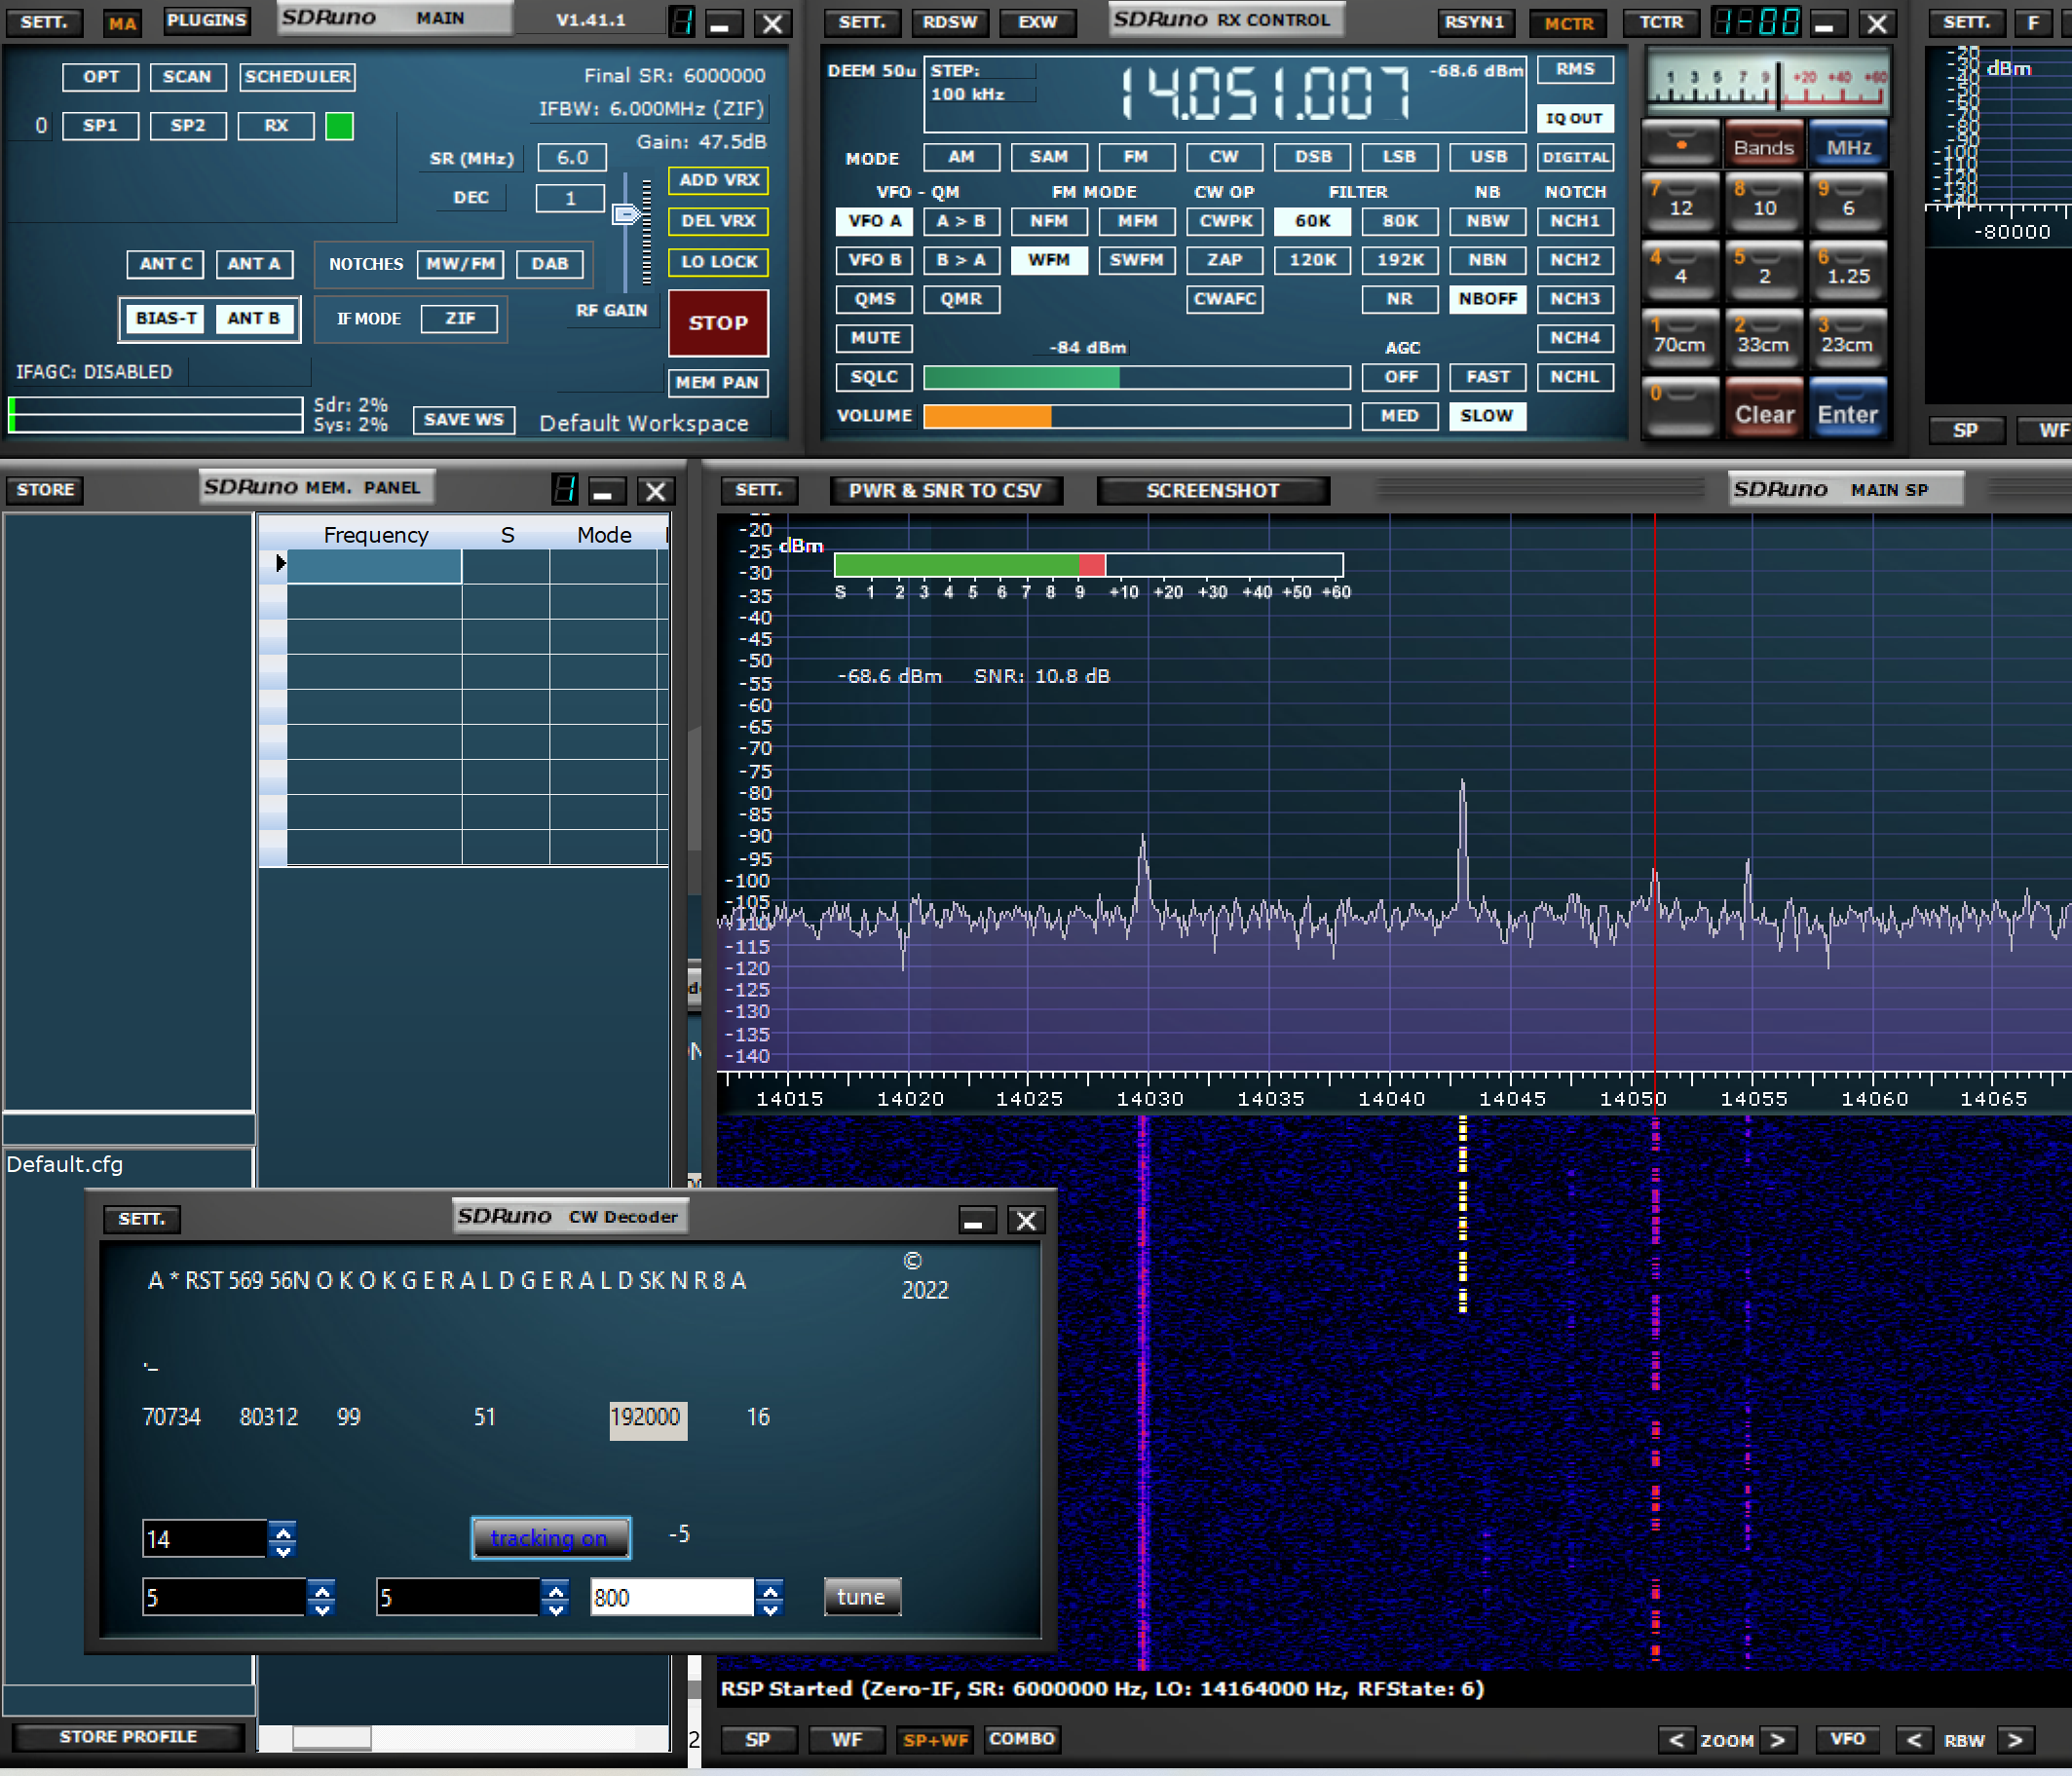Select the first Frequency cell in memory table
This screenshot has width=2072, height=1776.
[x=374, y=565]
